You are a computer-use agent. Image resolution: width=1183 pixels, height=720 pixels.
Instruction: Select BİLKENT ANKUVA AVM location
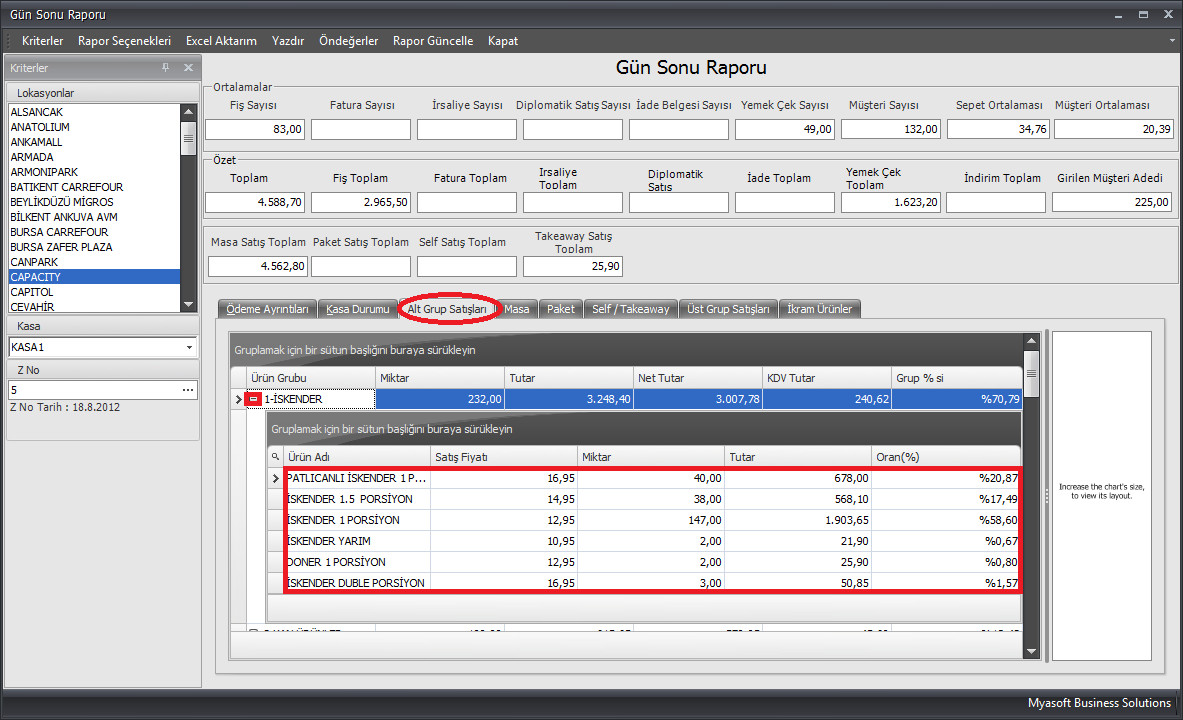click(94, 217)
